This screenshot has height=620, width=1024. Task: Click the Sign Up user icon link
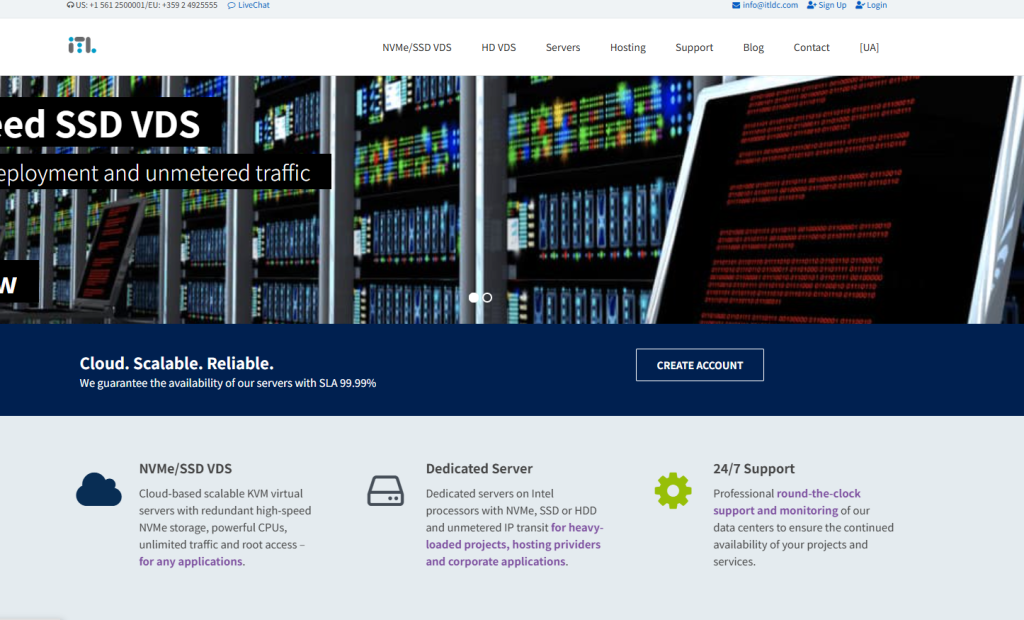coord(826,5)
